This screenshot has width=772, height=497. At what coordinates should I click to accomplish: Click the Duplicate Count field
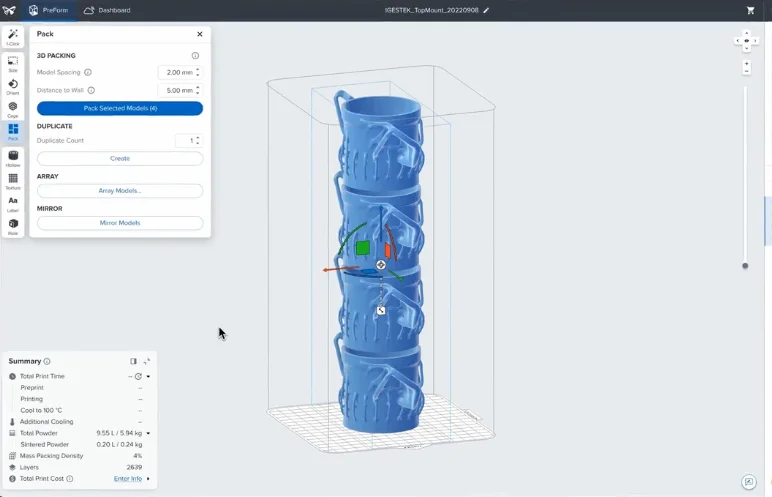pos(189,140)
